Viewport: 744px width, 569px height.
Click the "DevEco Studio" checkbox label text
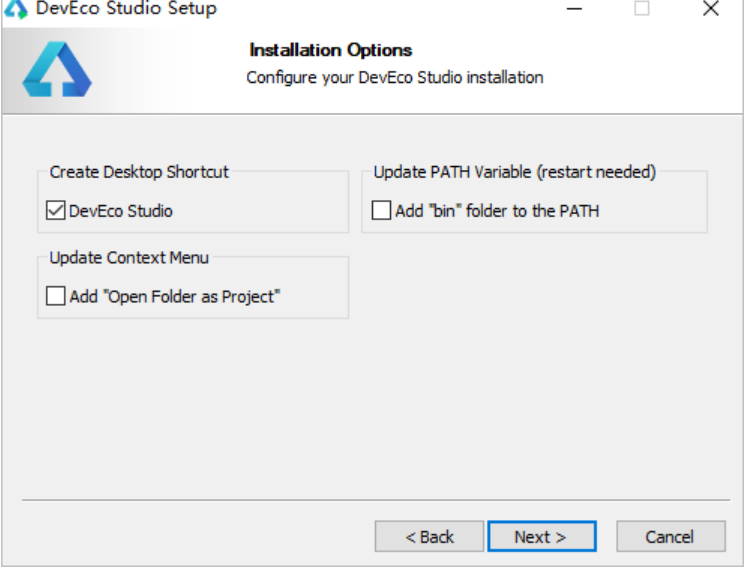click(121, 211)
